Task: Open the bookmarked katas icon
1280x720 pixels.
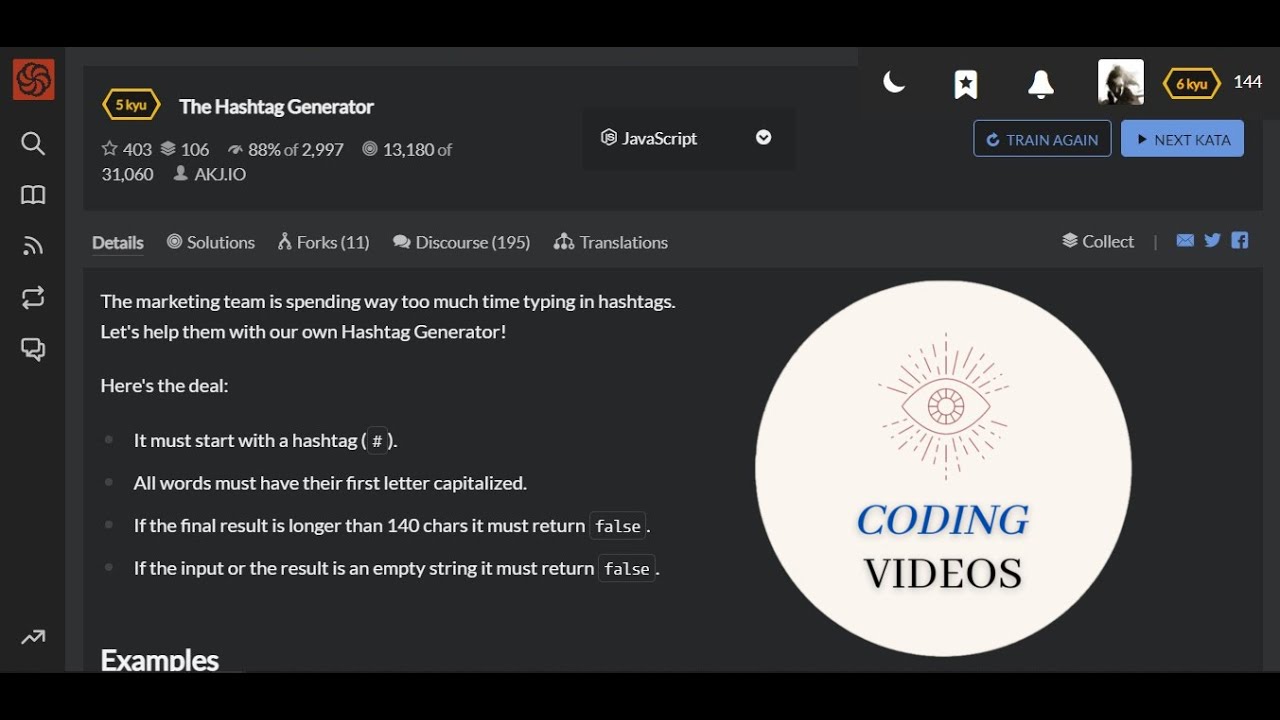Action: tap(966, 85)
